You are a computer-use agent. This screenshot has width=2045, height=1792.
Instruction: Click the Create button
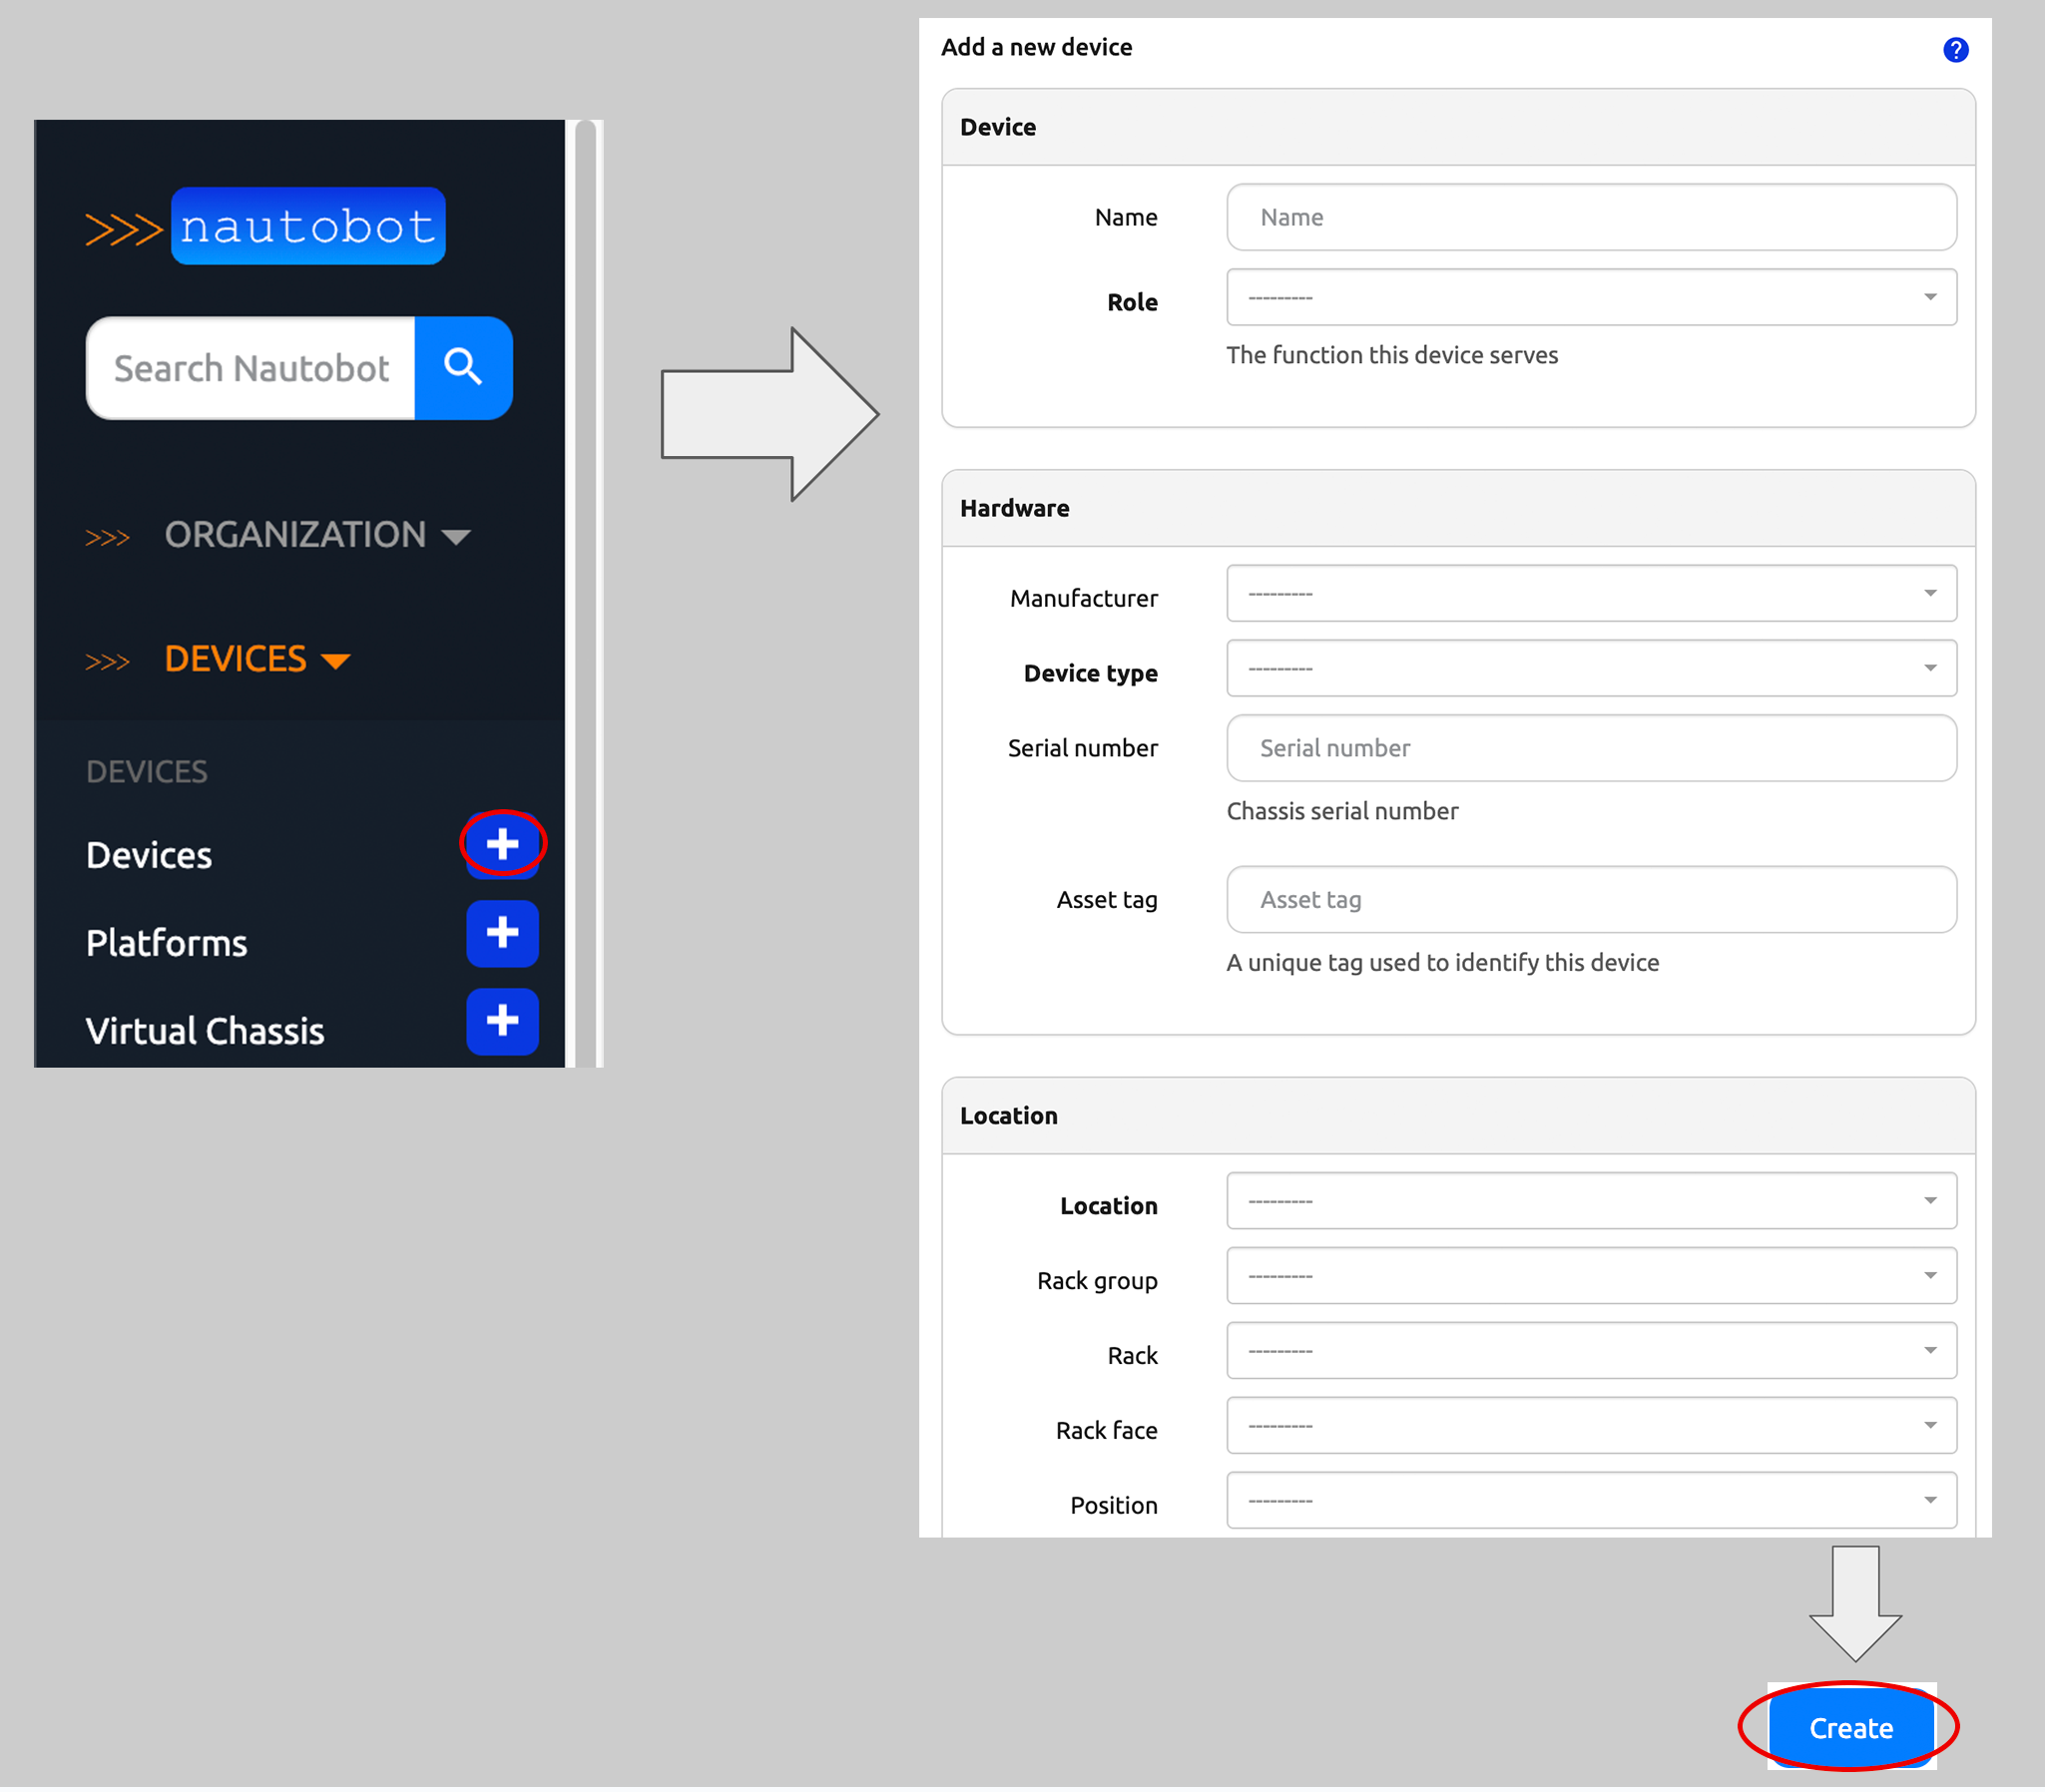pos(1850,1728)
